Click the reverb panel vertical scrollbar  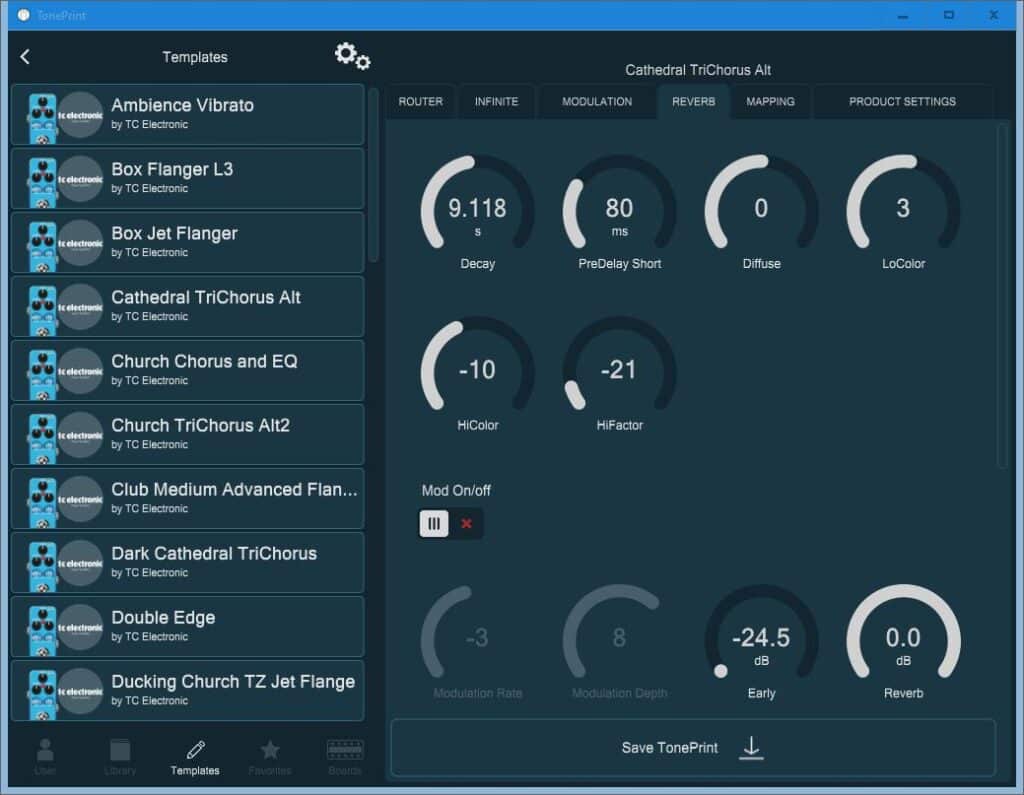[x=1002, y=295]
